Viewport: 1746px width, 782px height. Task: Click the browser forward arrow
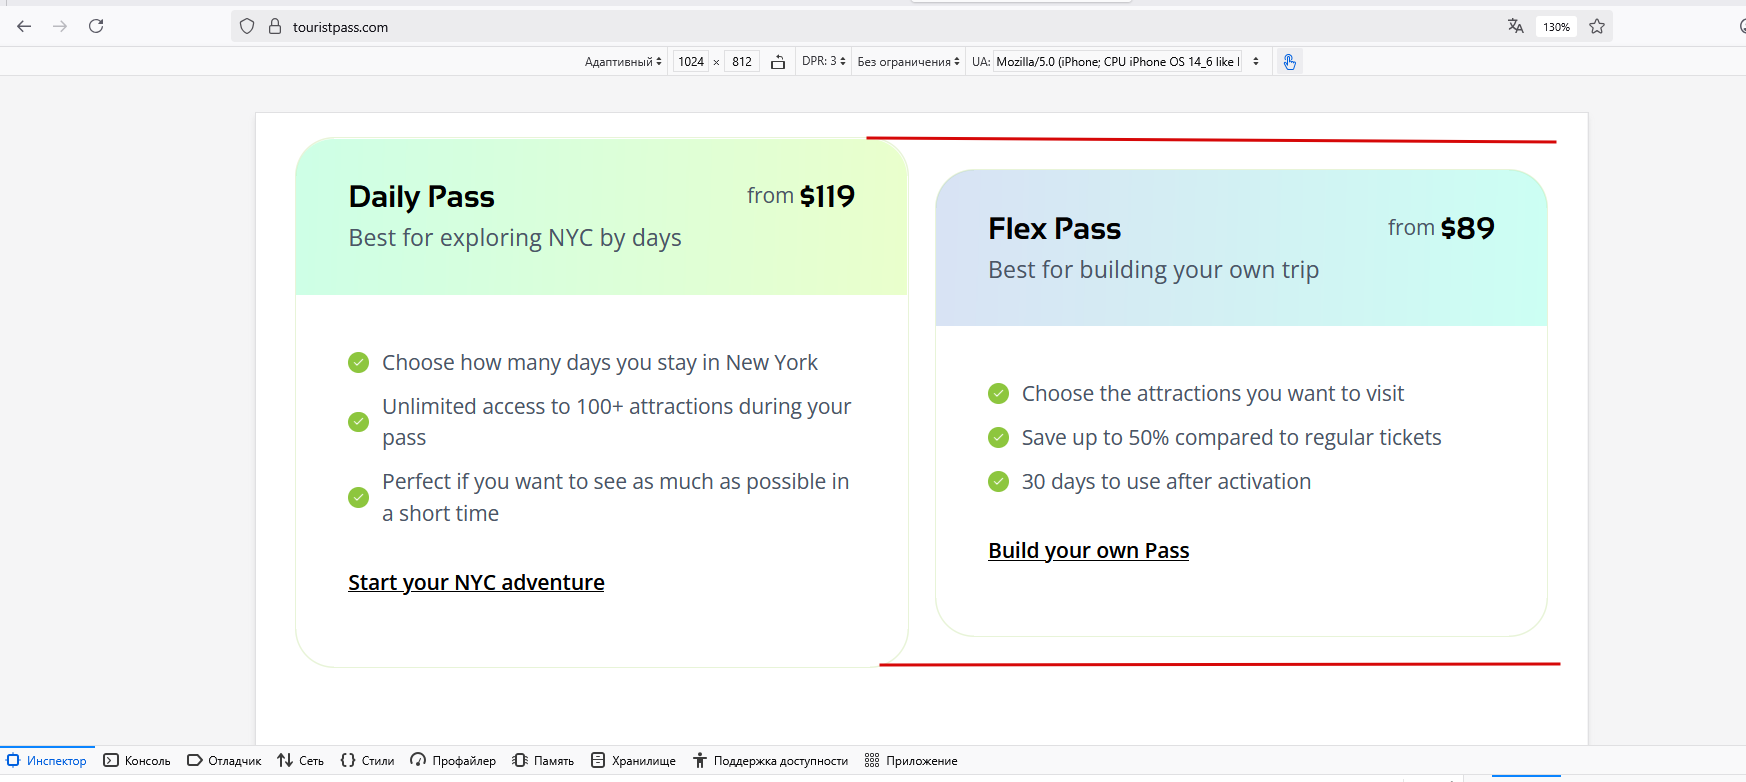[x=60, y=26]
